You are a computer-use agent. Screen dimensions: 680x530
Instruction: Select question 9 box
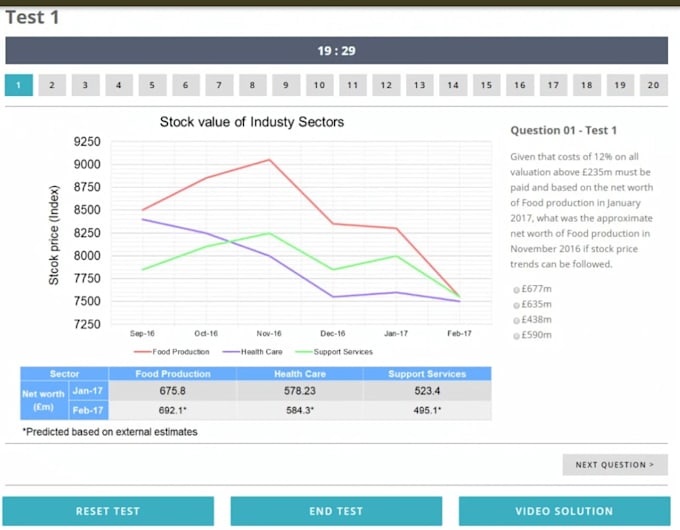point(286,85)
